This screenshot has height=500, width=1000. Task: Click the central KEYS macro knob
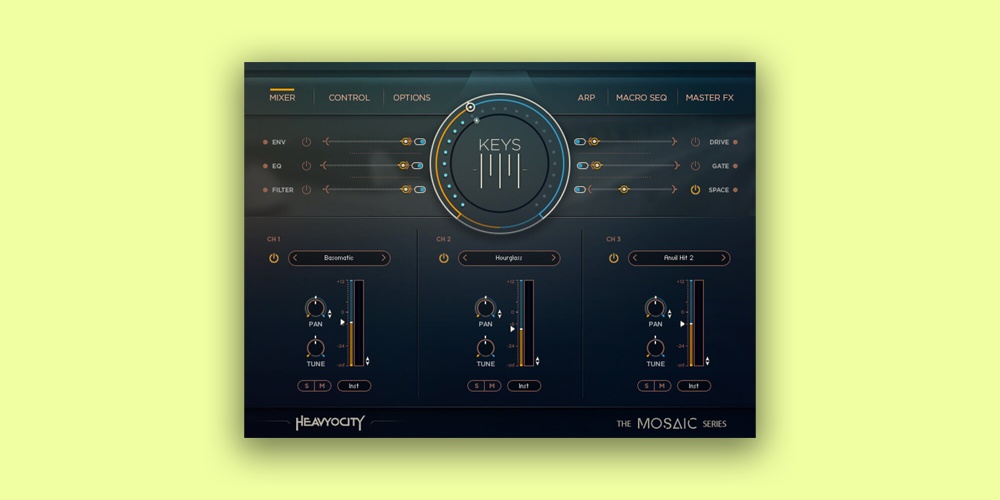click(x=500, y=163)
